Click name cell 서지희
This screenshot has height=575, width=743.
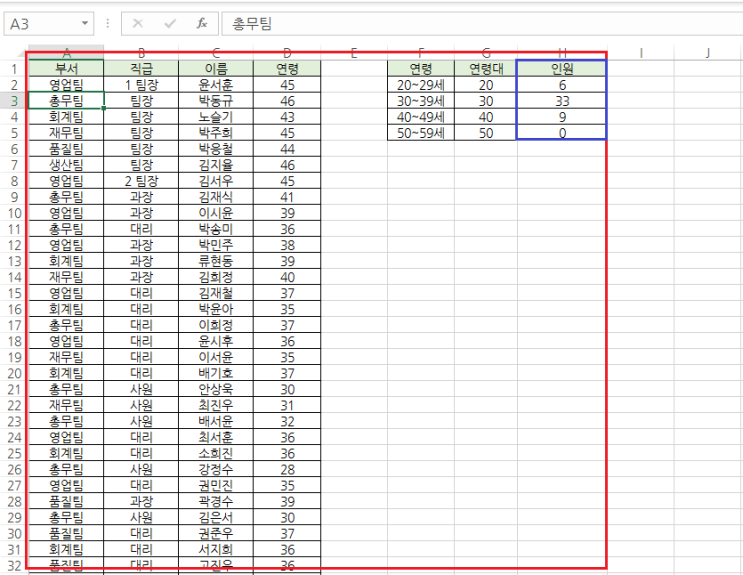[216, 549]
